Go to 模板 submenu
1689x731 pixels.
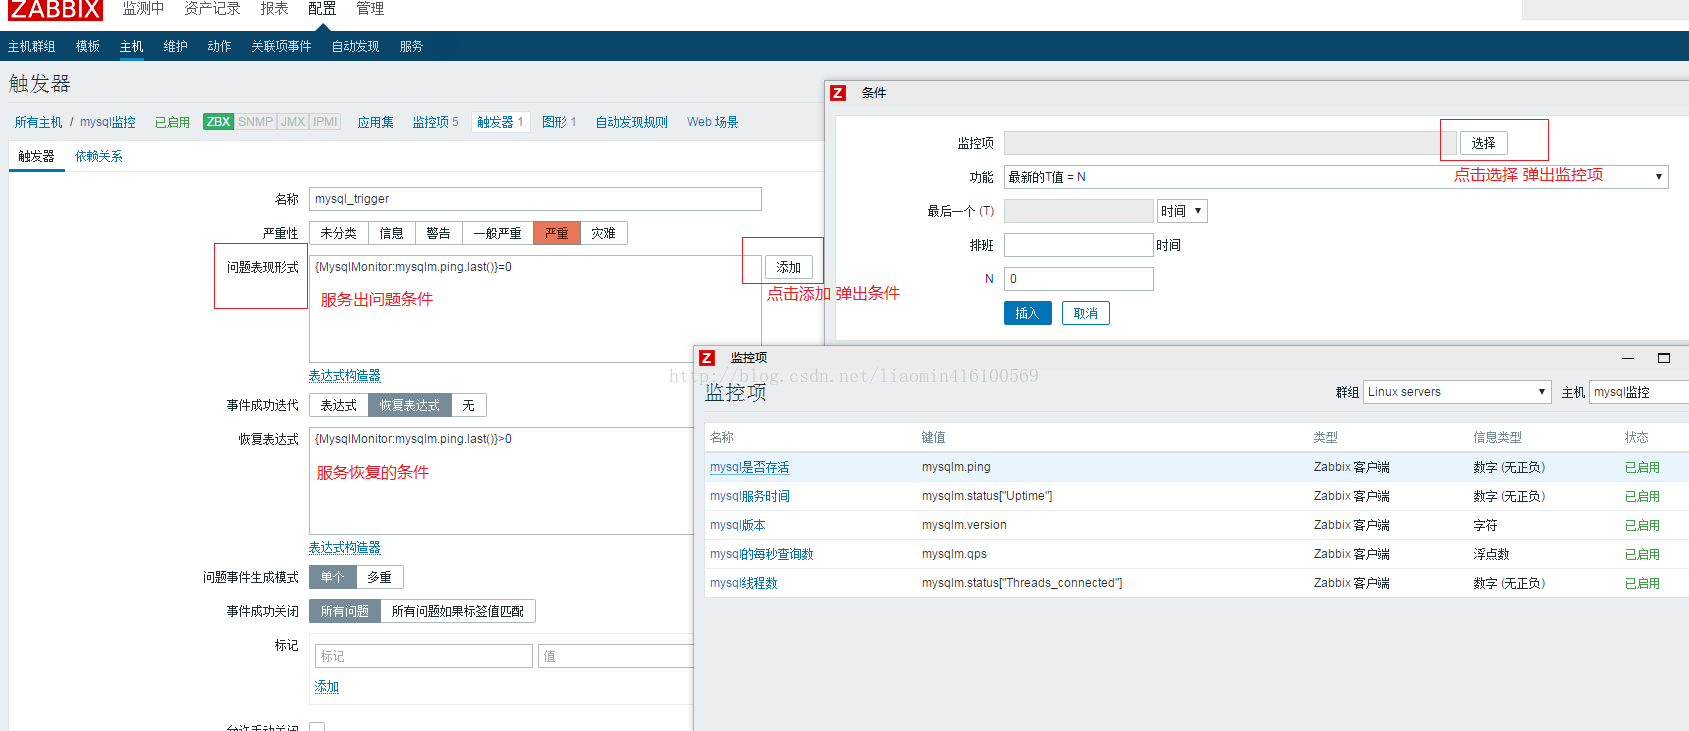88,47
